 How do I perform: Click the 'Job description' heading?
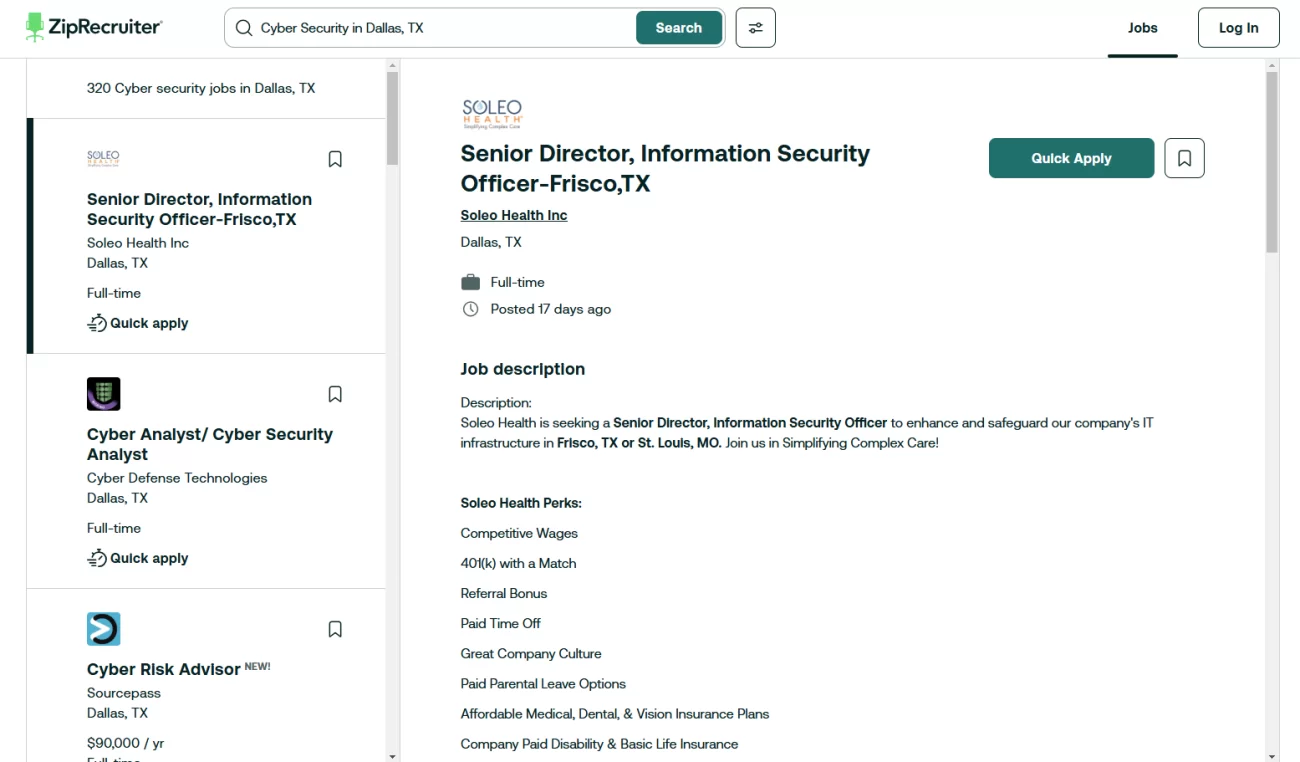523,369
